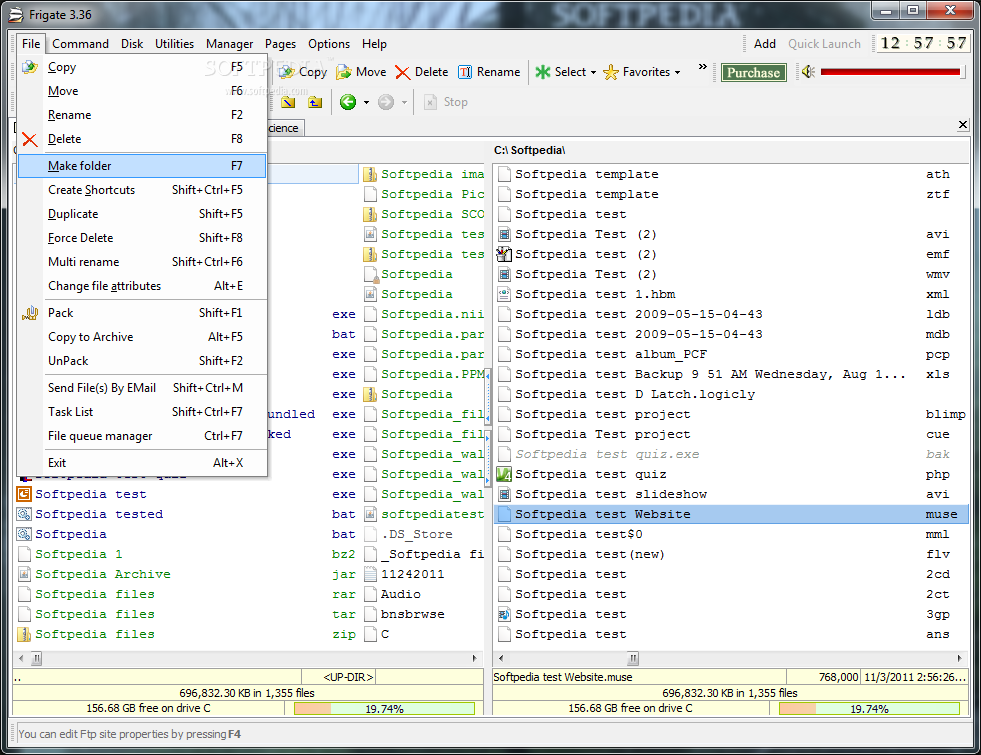Choose Copy in the File menu
This screenshot has height=755, width=981.
coord(142,67)
